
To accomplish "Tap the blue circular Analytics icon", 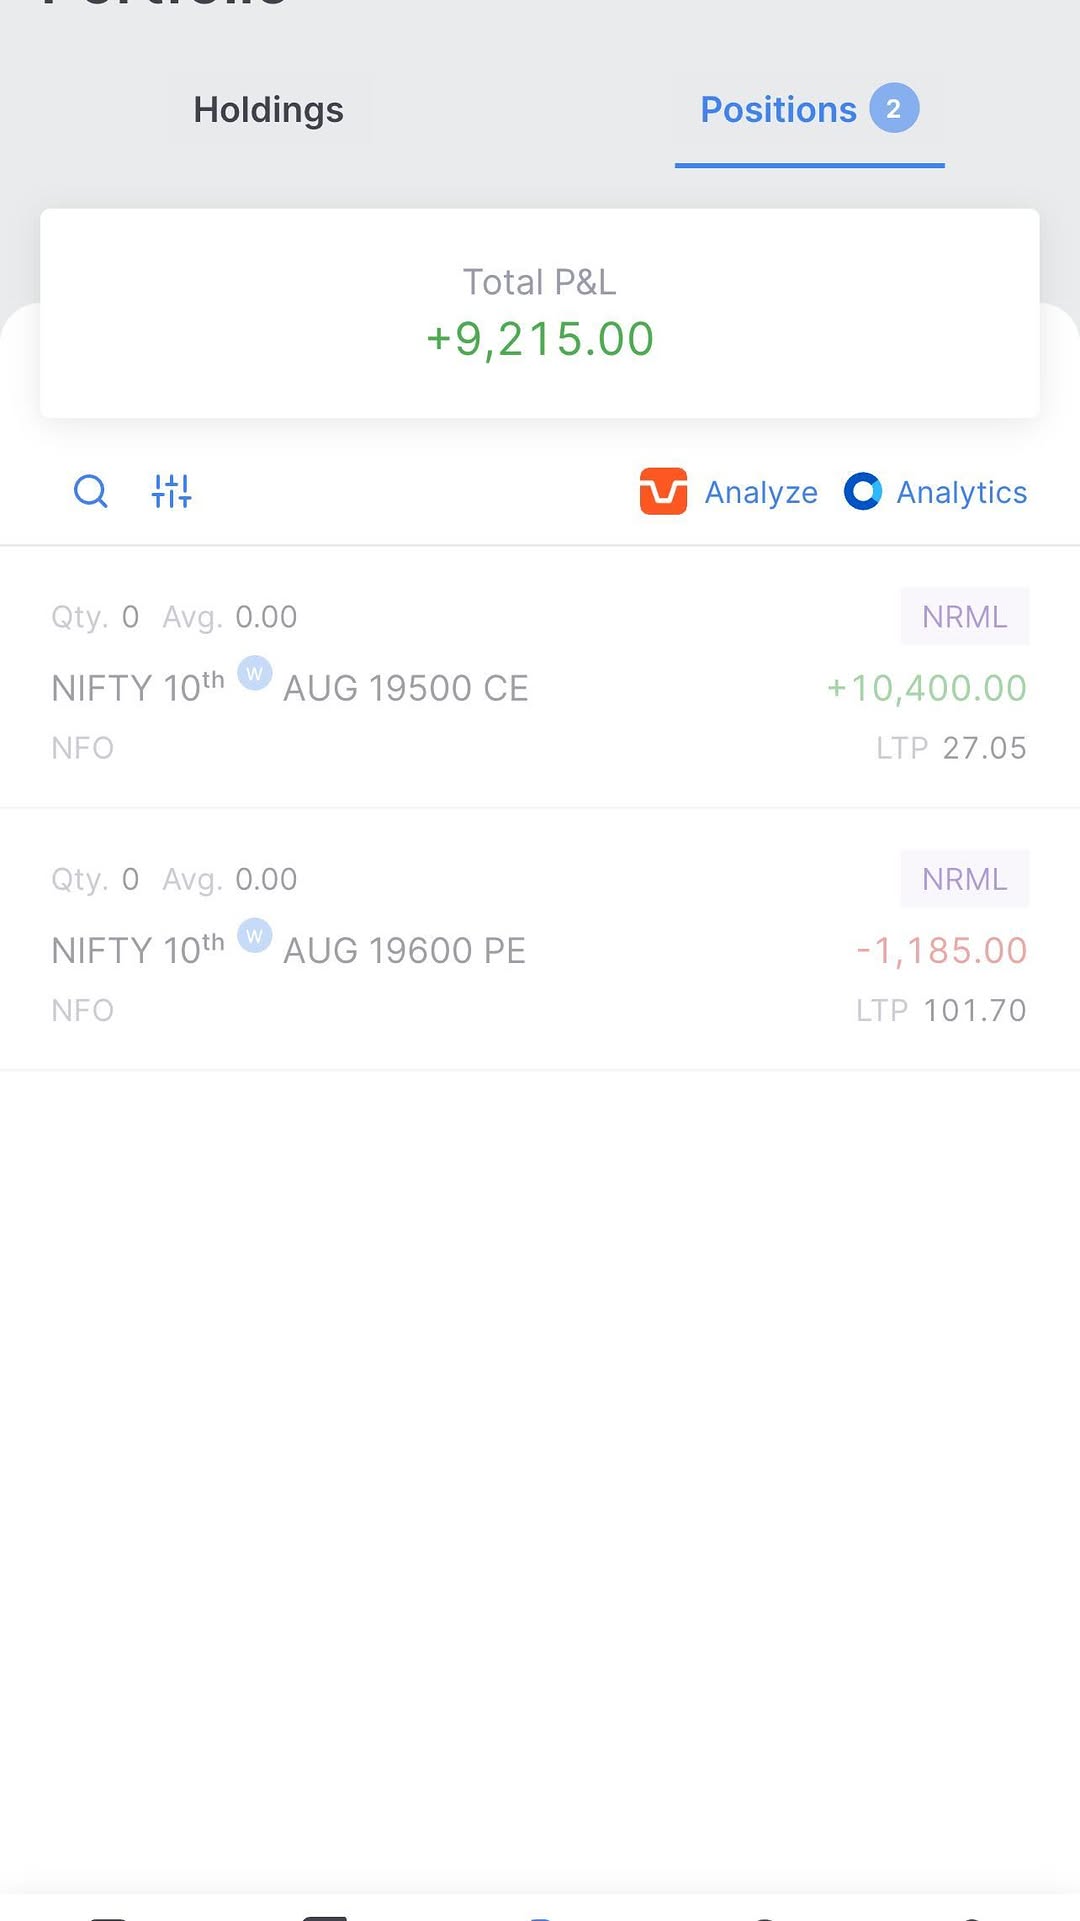I will coord(862,491).
